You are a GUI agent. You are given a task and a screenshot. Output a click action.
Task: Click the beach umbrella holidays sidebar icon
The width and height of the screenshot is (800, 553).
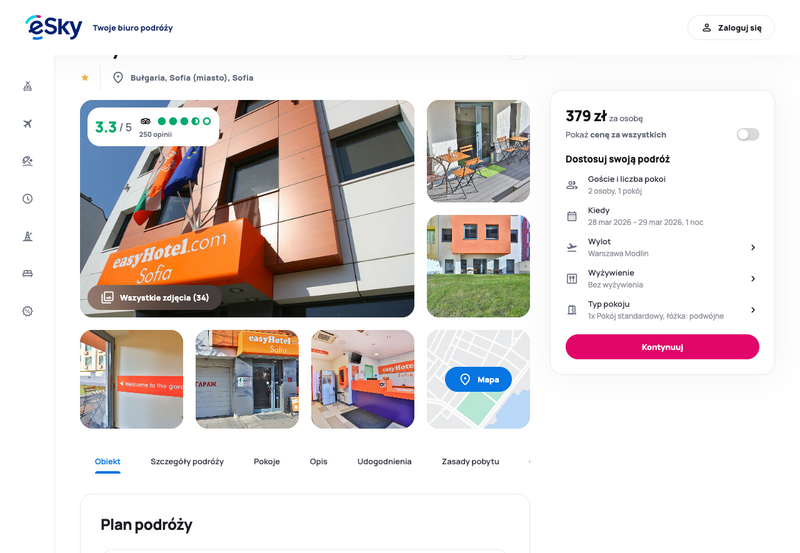(28, 161)
